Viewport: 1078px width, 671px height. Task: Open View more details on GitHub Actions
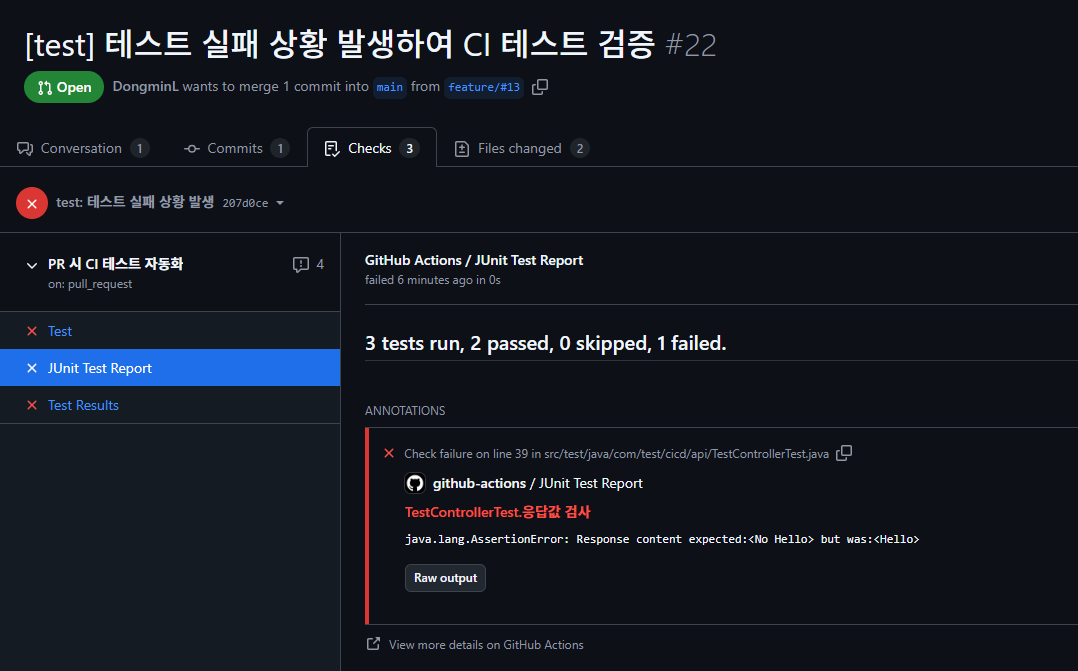point(486,645)
